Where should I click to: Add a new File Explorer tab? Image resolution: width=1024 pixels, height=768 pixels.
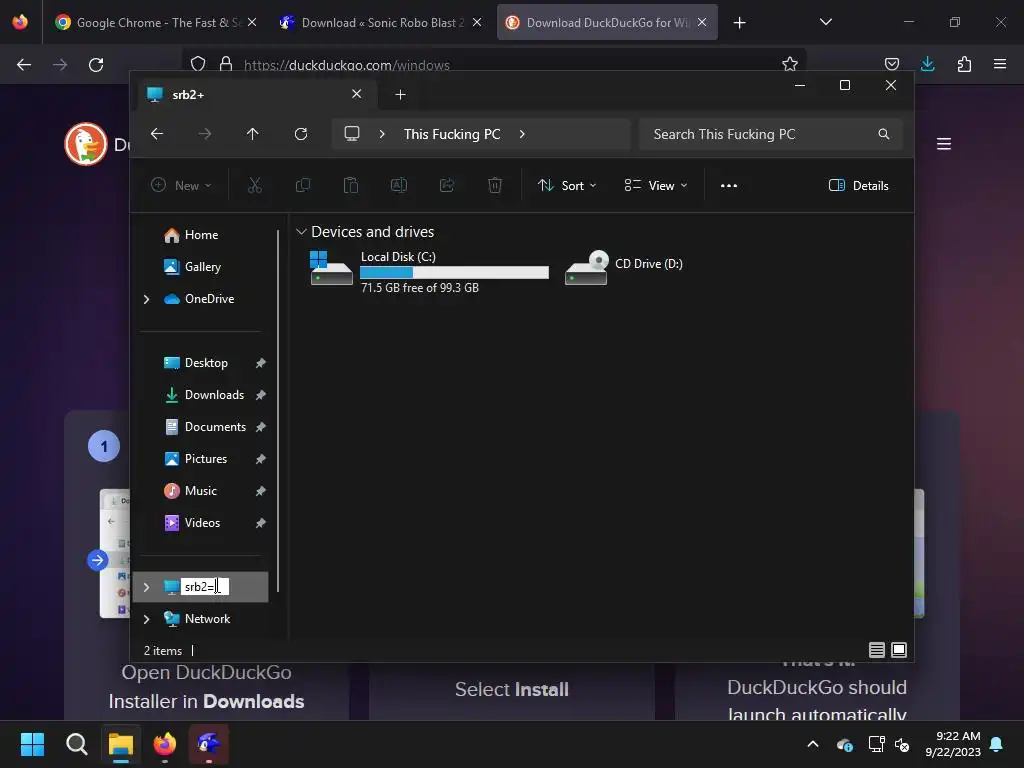point(400,95)
